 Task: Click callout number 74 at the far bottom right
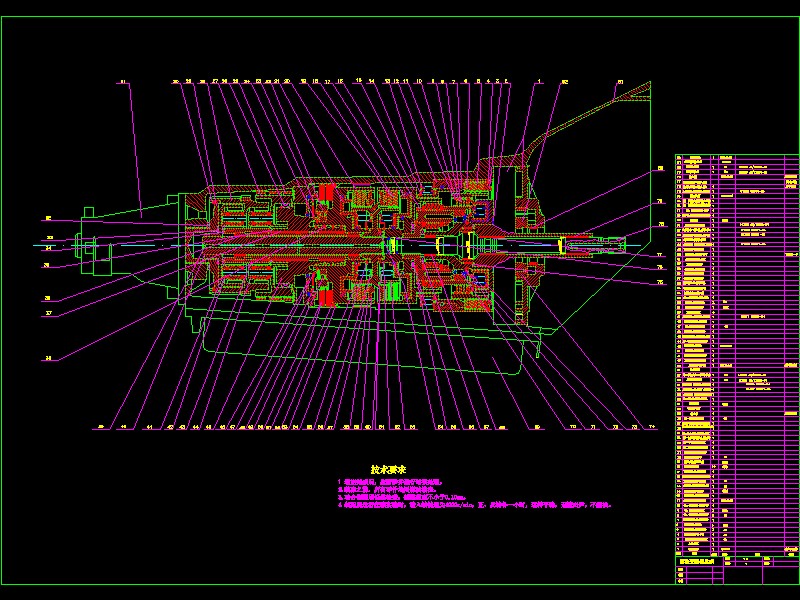[652, 426]
